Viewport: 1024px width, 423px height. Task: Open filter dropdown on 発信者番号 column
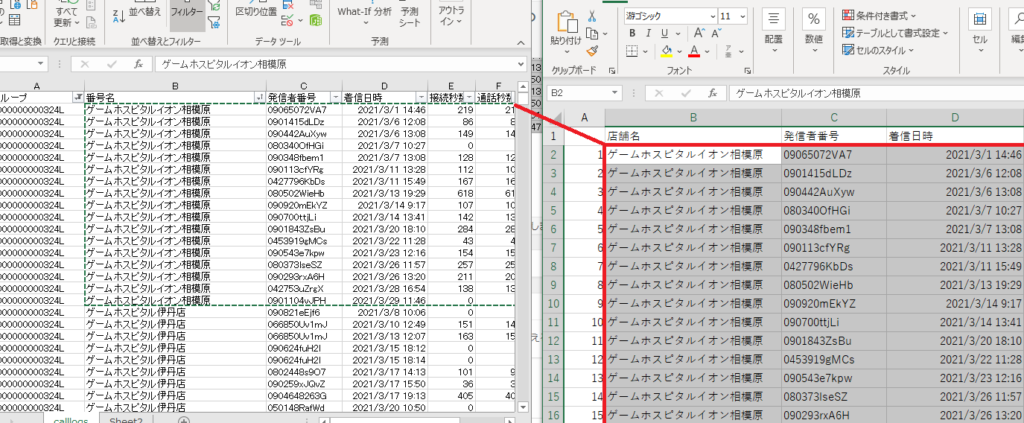336,97
